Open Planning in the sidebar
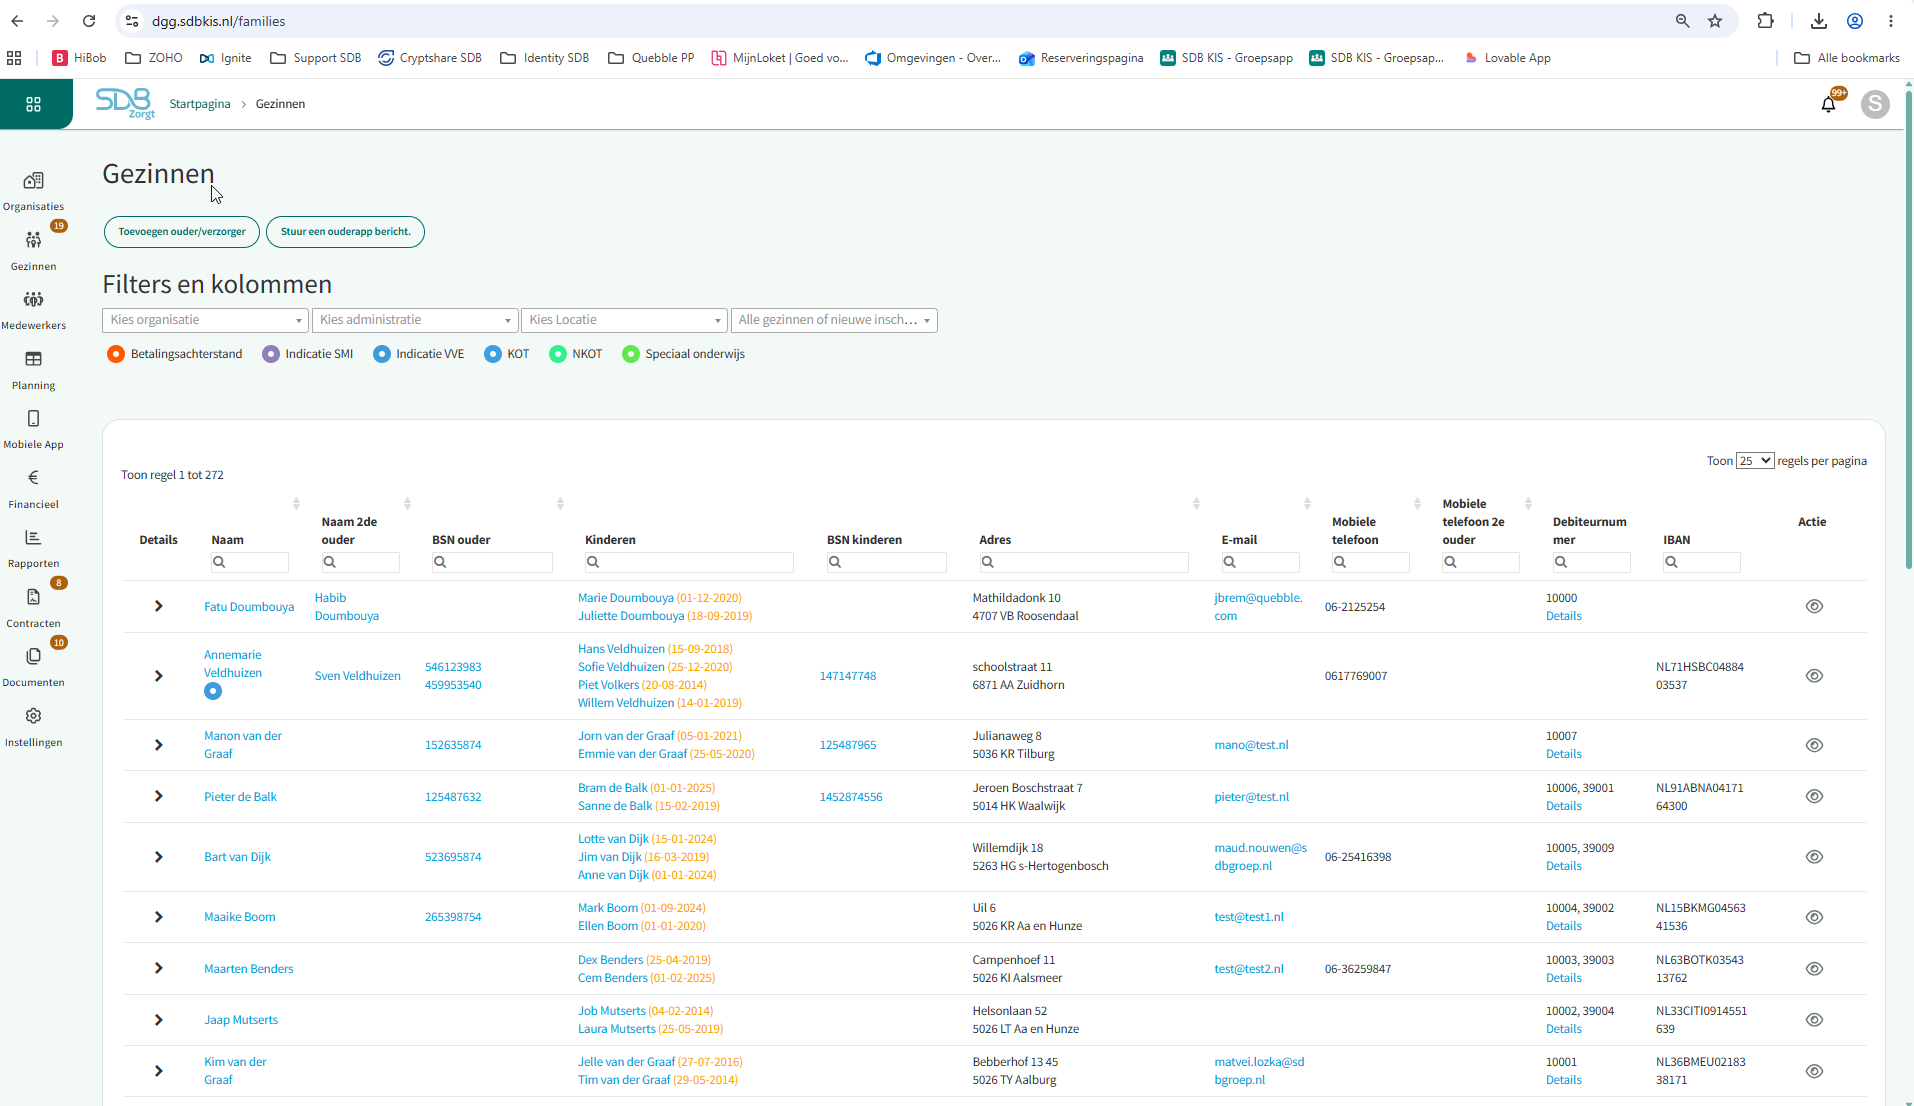The width and height of the screenshot is (1914, 1106). click(33, 370)
